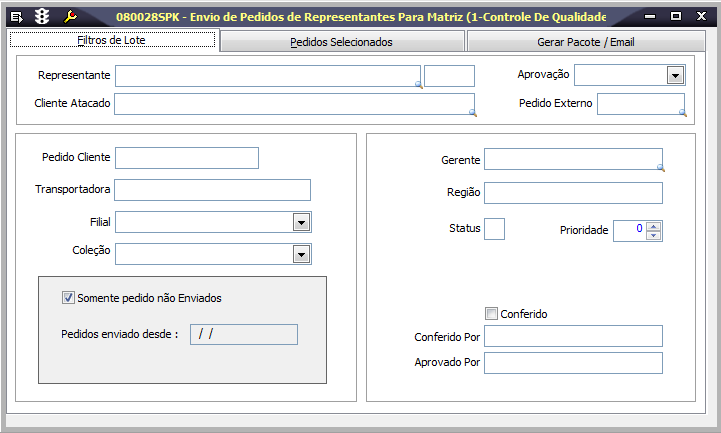Increase Prioridade with up arrow
Viewport: 721px width, 433px height.
(x=653, y=226)
